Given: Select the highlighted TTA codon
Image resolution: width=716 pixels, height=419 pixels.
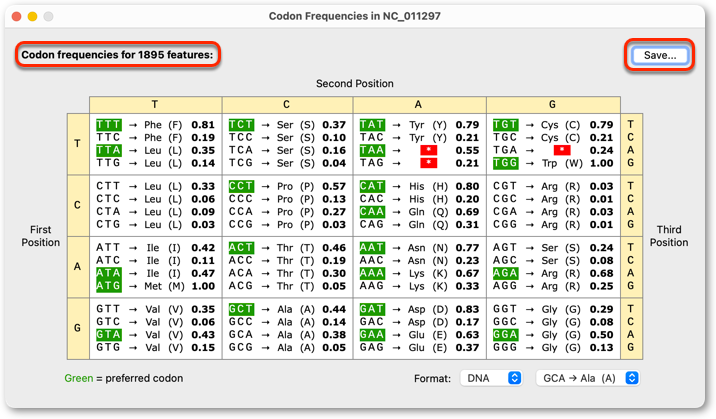Looking at the screenshot, I should coord(109,150).
